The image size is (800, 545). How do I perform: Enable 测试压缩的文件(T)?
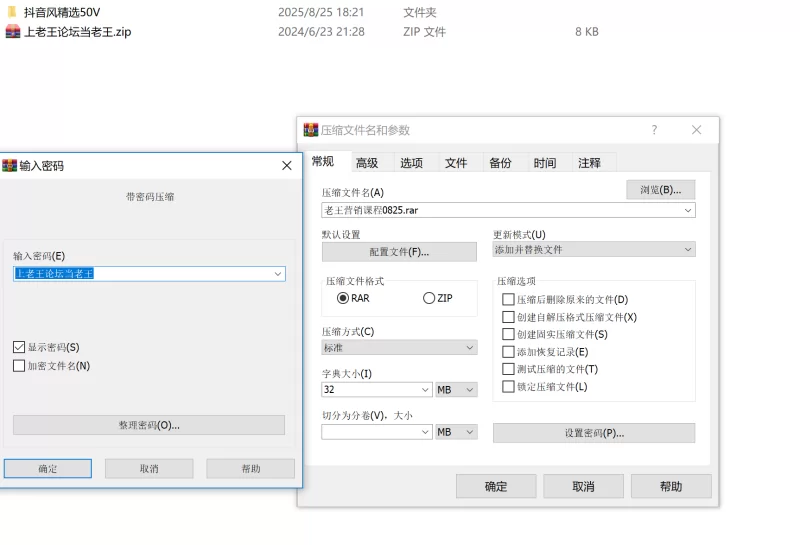(x=508, y=369)
